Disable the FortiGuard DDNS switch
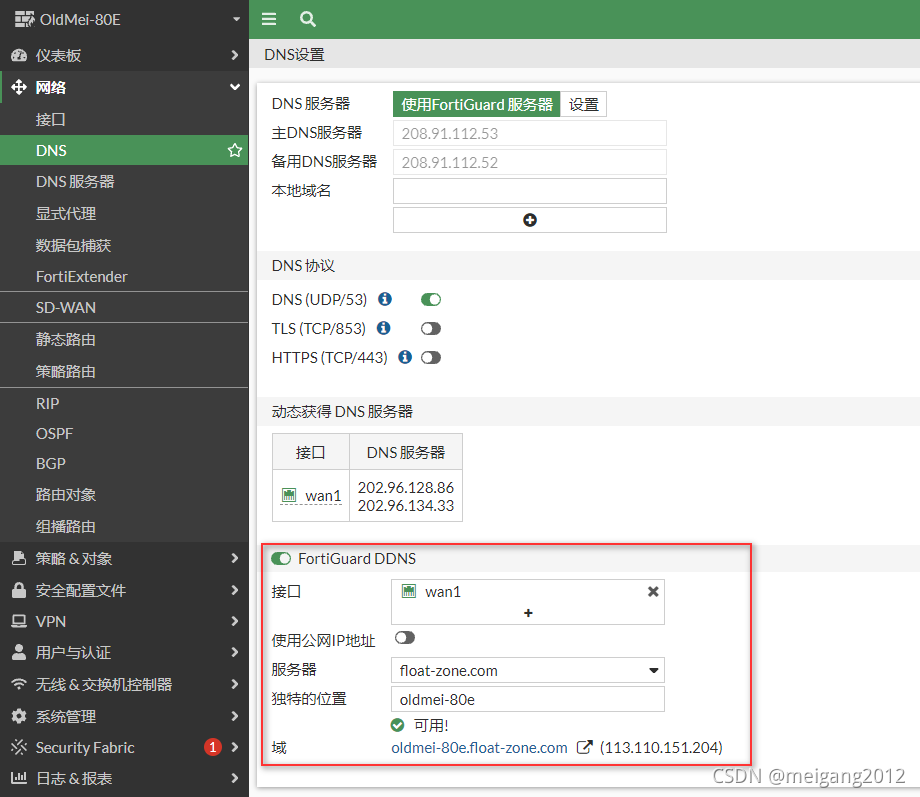920x797 pixels. coord(281,558)
